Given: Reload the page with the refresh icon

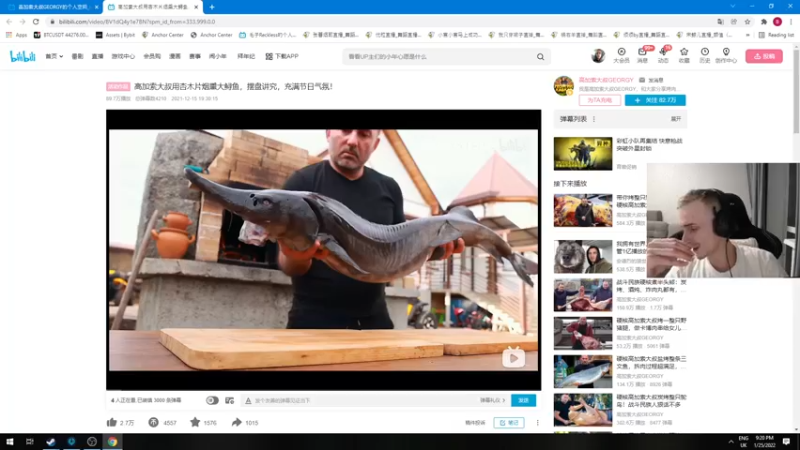Looking at the screenshot, I should [36, 21].
